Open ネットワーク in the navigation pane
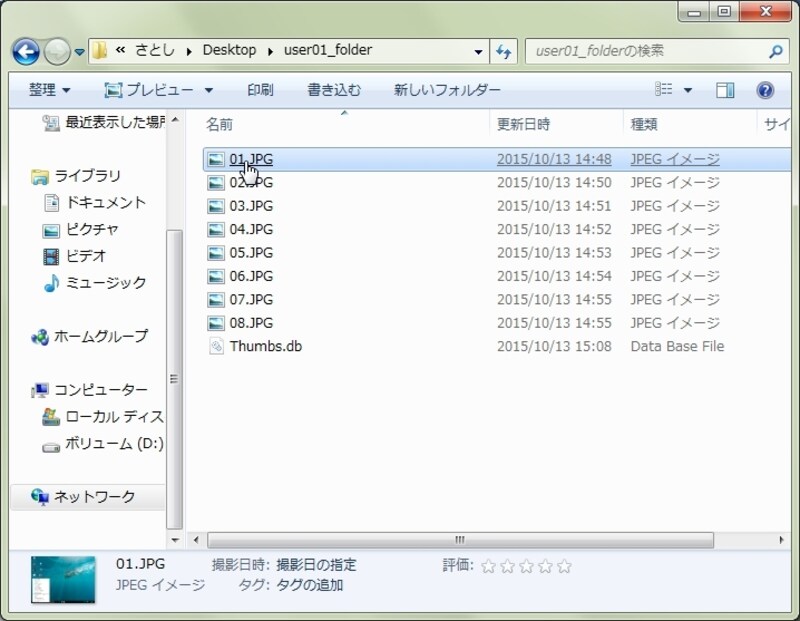 tap(94, 497)
